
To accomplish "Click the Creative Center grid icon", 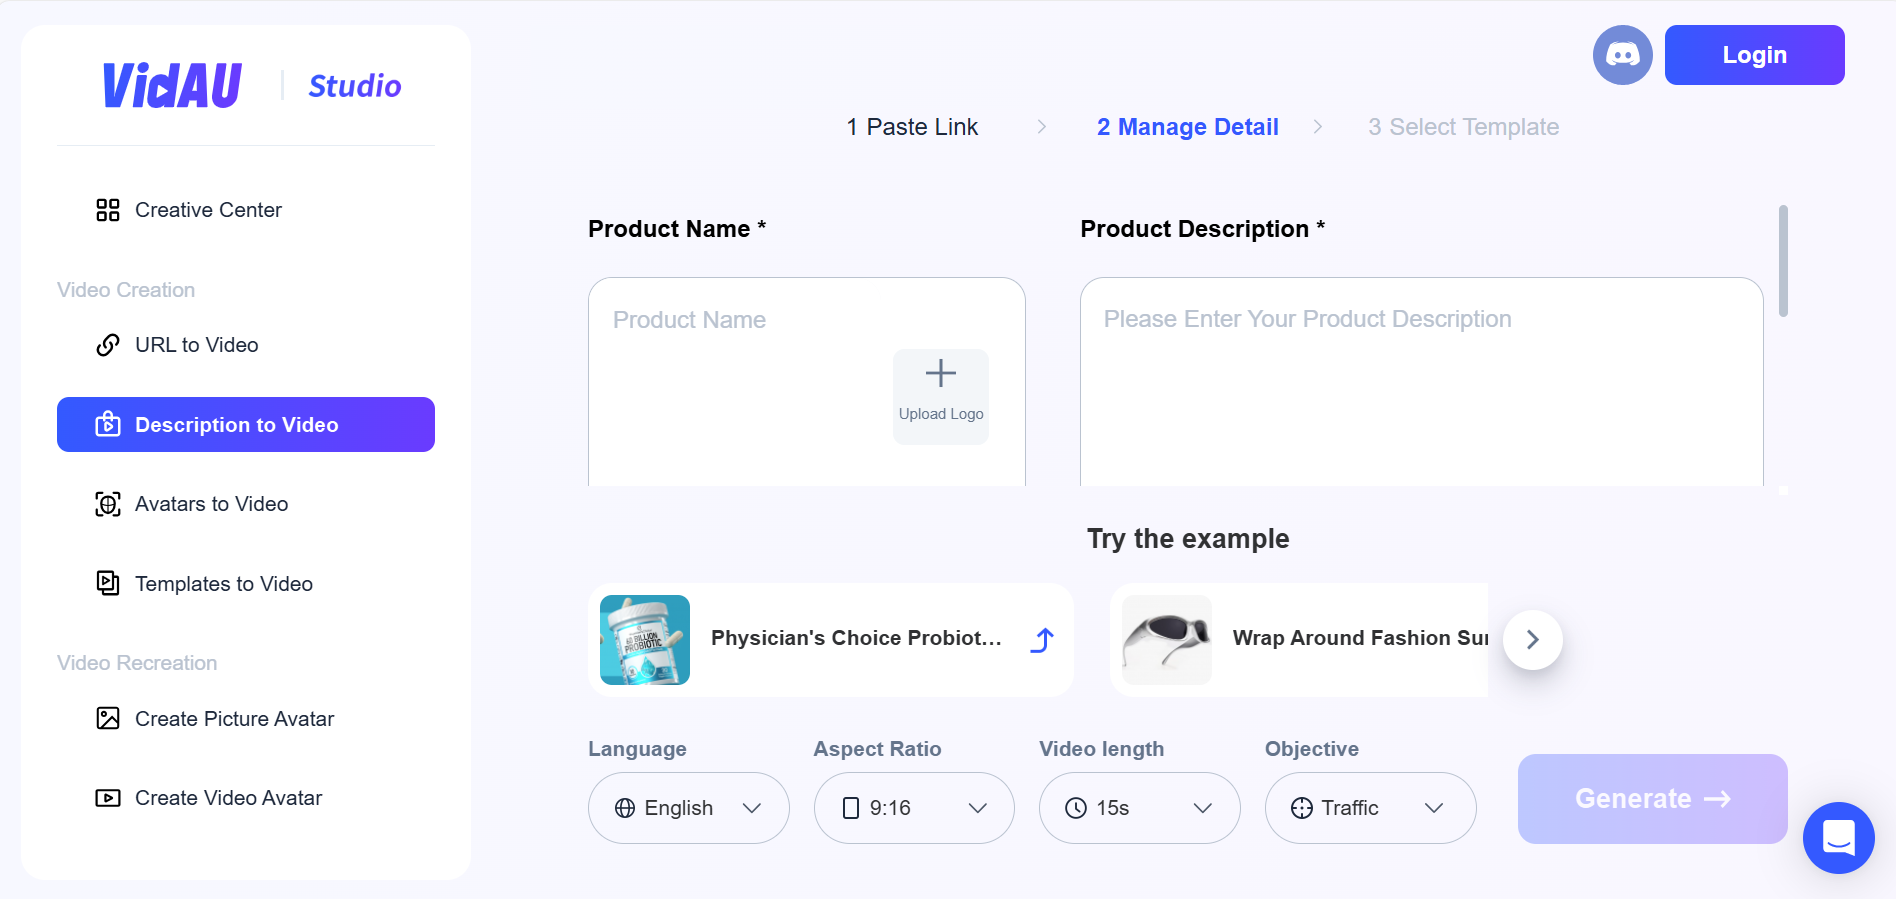I will click(108, 210).
